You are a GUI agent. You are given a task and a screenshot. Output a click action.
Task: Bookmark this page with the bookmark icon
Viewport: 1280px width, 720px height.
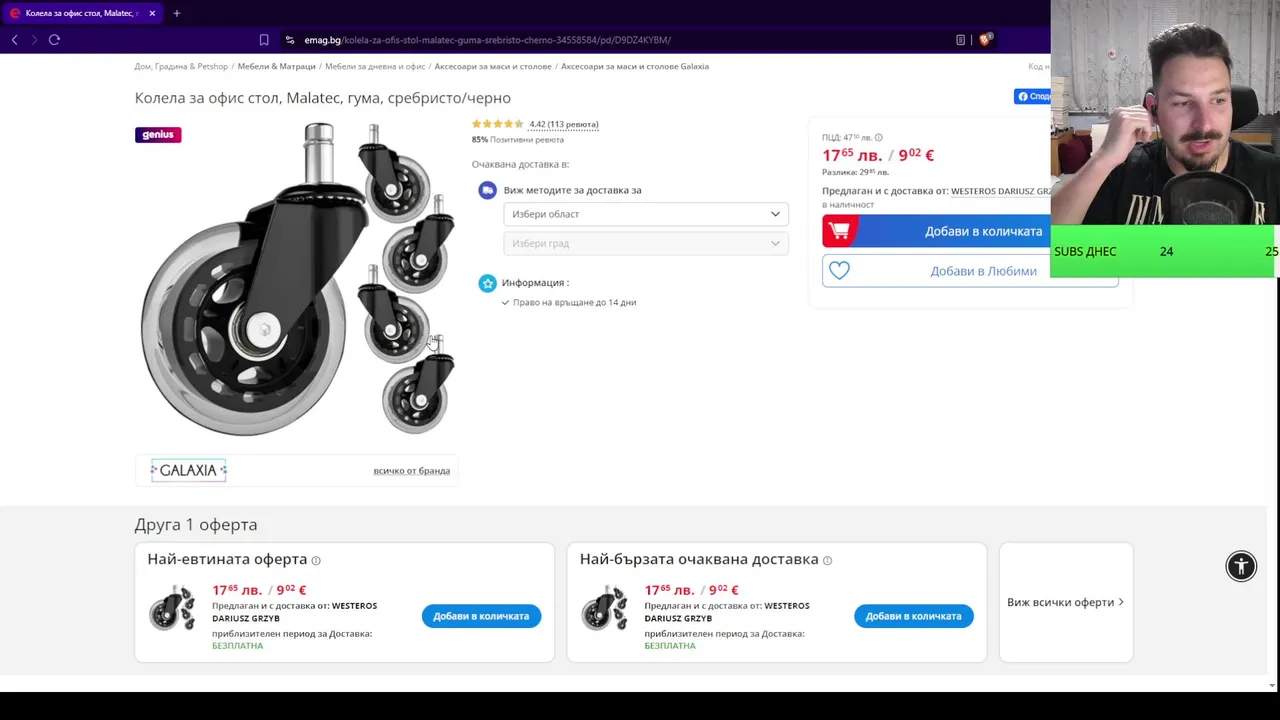(264, 40)
